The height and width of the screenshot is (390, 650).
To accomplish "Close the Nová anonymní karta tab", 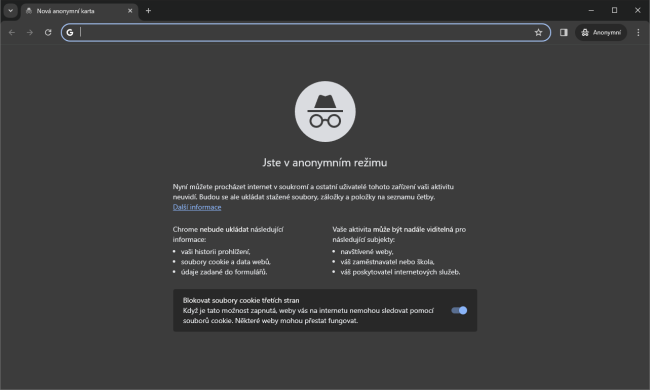I will pyautogui.click(x=130, y=11).
